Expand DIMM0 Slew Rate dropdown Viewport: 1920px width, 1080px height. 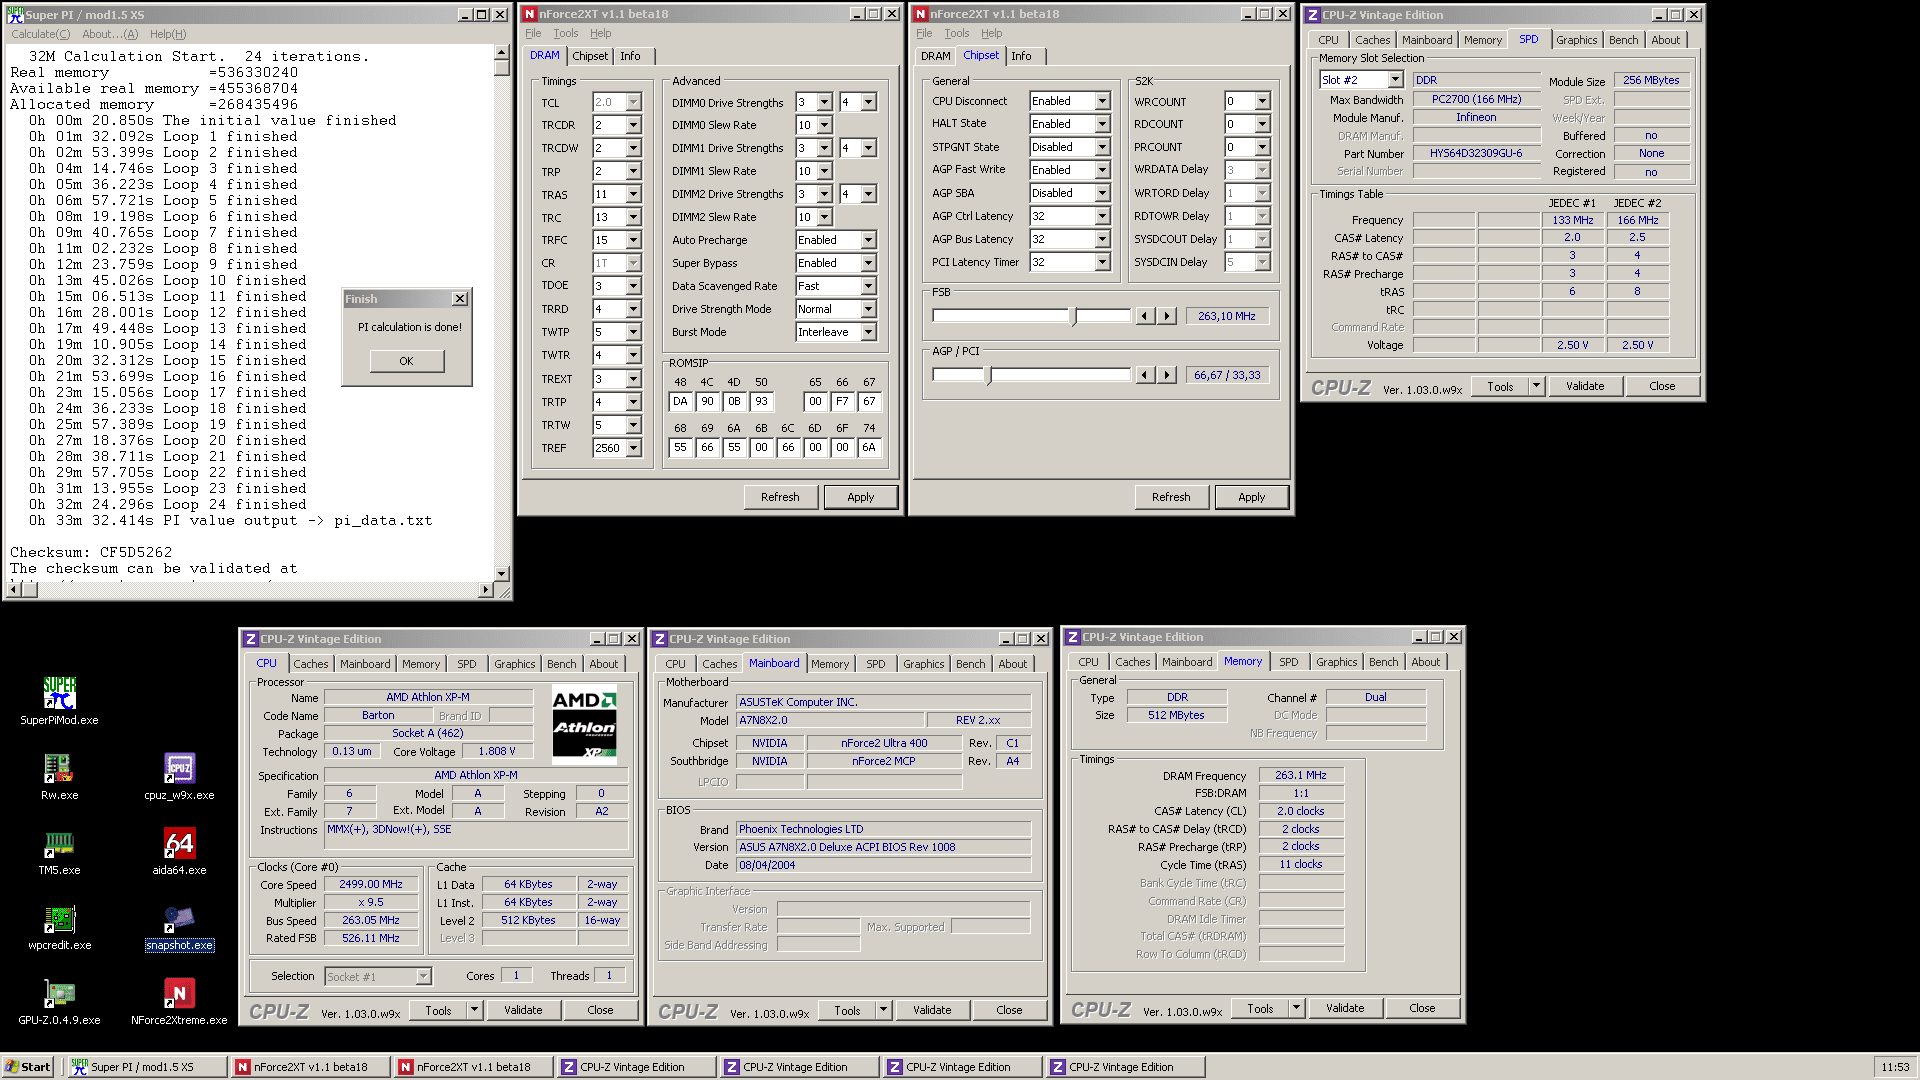click(824, 125)
